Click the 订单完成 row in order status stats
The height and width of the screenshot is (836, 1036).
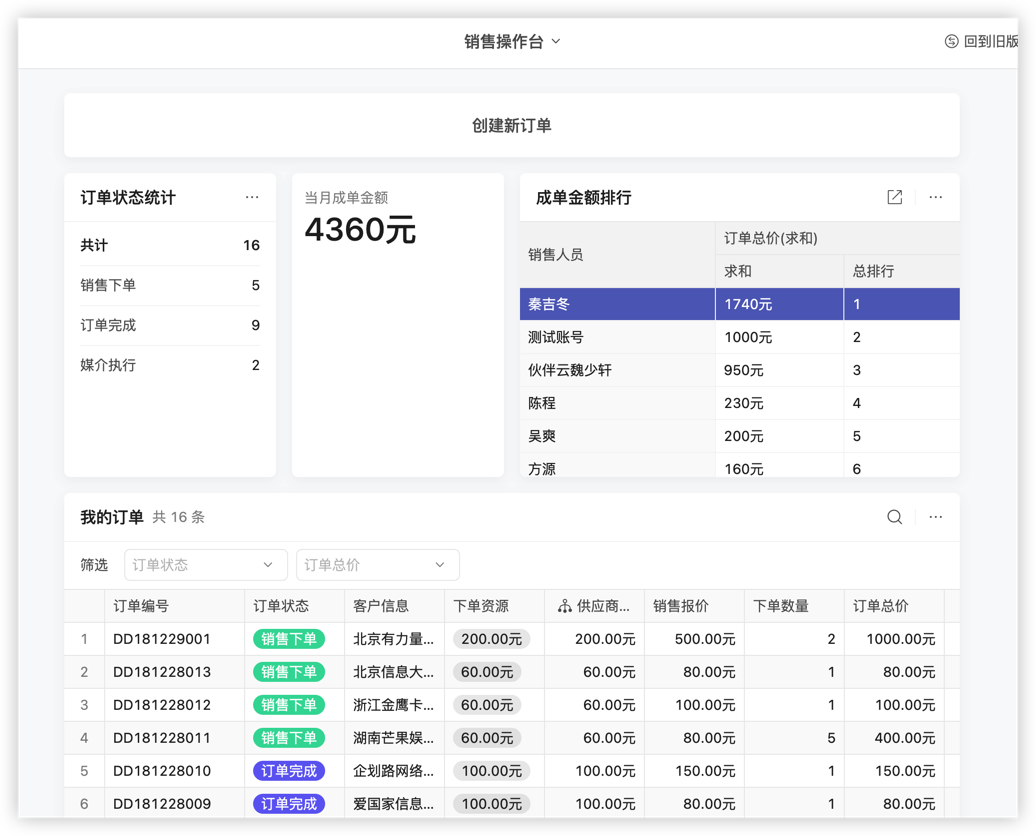point(170,325)
